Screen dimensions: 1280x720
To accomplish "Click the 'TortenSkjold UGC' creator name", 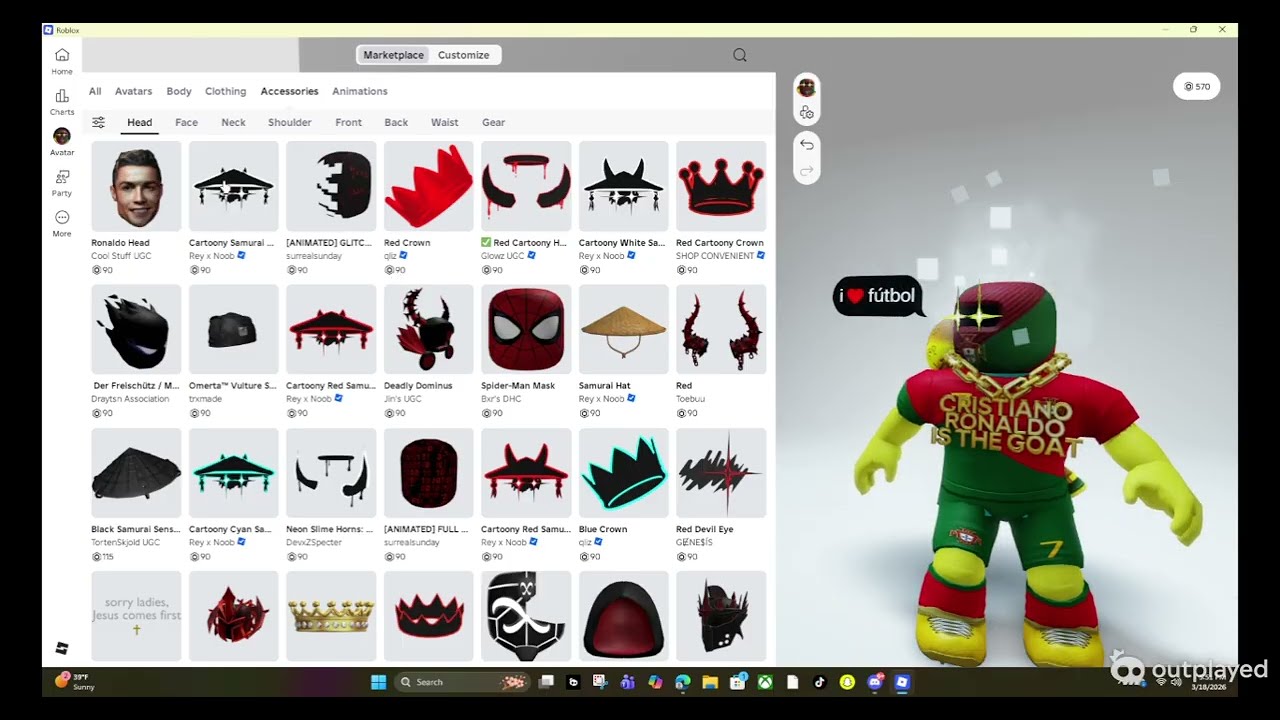I will coord(126,542).
